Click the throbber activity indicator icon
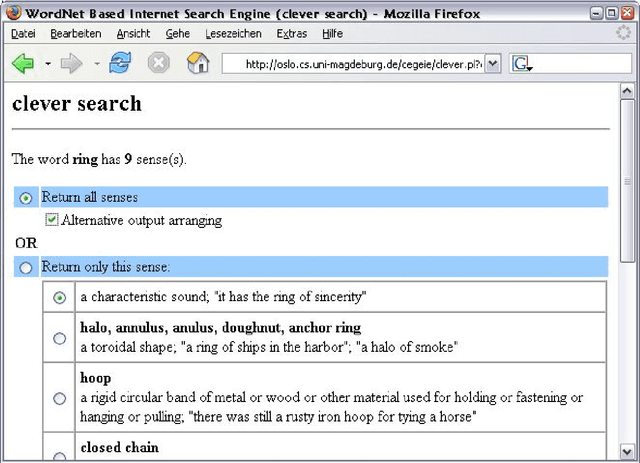This screenshot has height=463, width=640. (624, 33)
